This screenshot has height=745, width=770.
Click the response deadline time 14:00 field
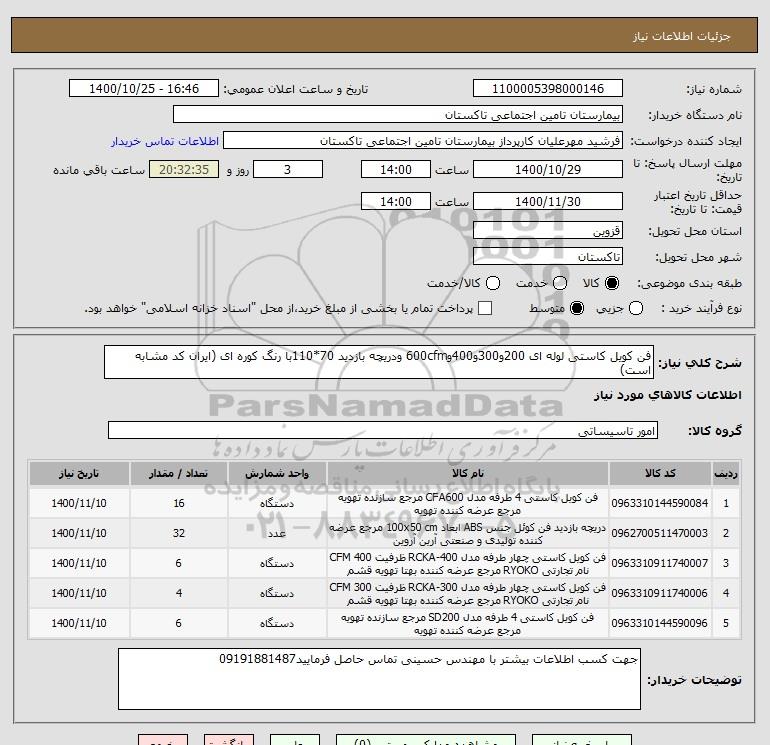point(396,169)
